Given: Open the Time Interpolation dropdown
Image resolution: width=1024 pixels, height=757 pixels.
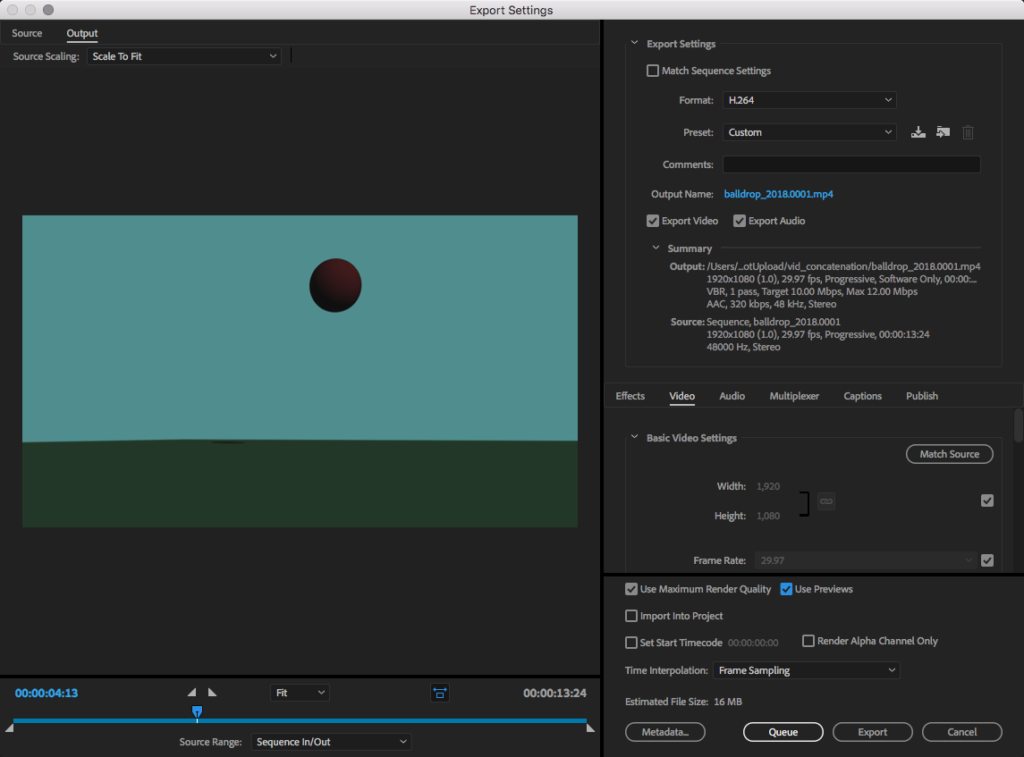Looking at the screenshot, I should pos(808,670).
